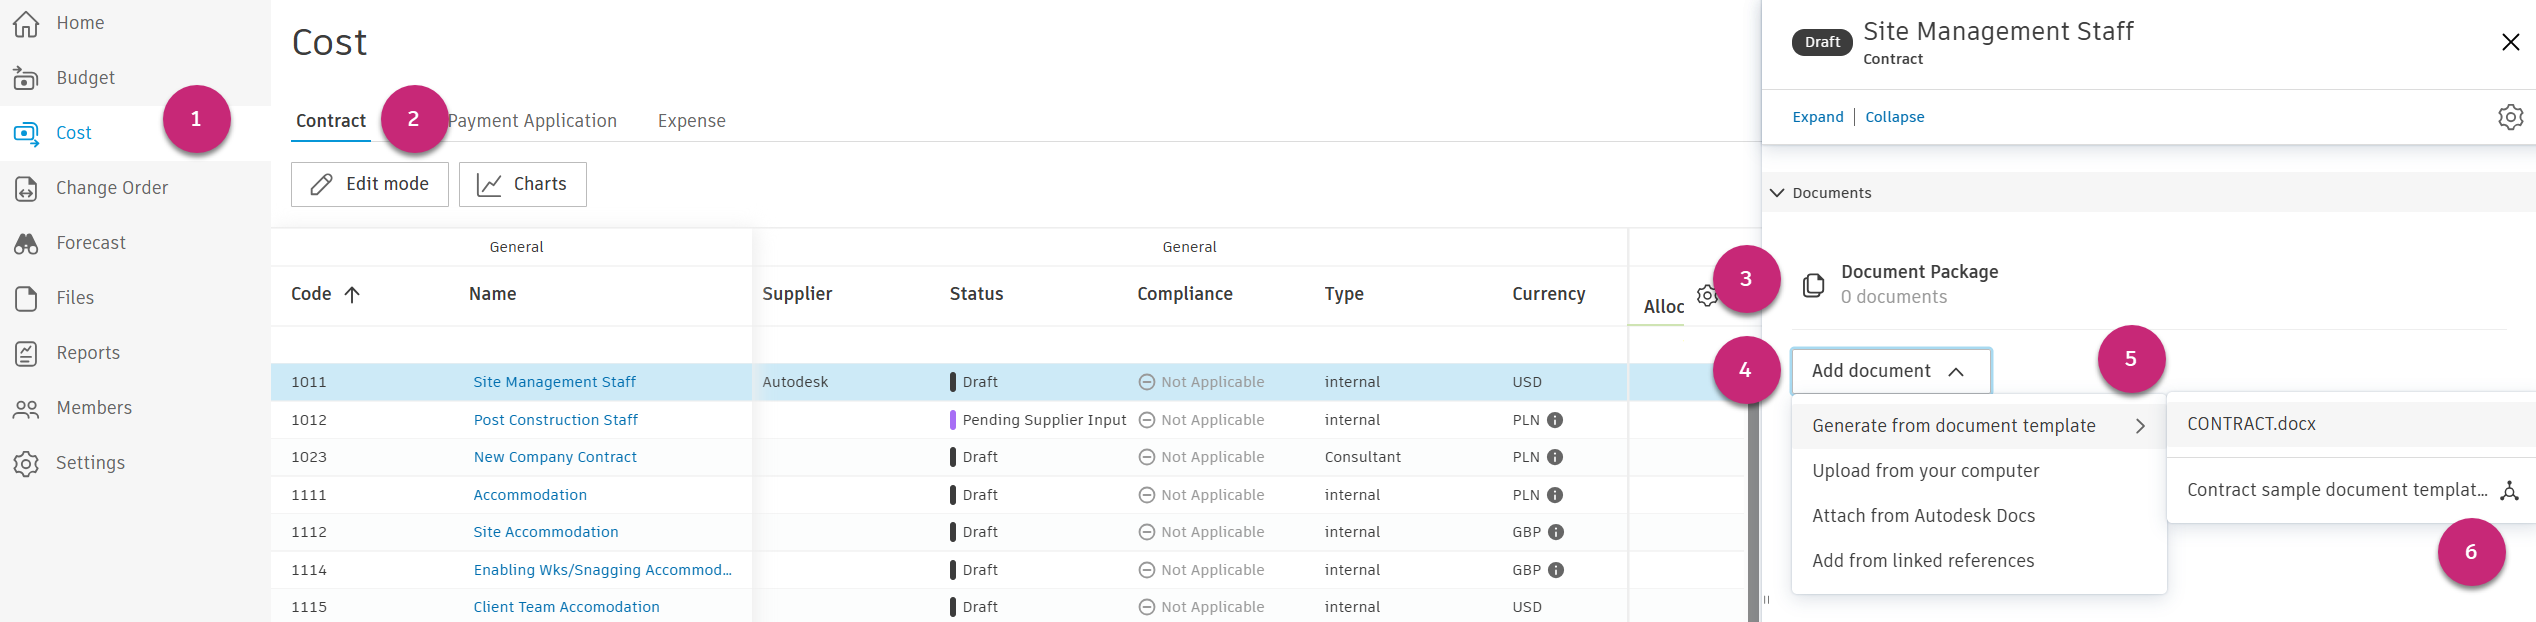Click the Edit mode button
Image resolution: width=2536 pixels, height=622 pixels.
coord(369,184)
